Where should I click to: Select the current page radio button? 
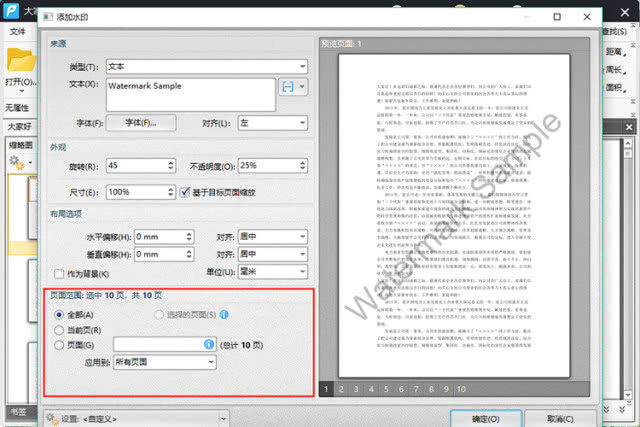(x=59, y=330)
